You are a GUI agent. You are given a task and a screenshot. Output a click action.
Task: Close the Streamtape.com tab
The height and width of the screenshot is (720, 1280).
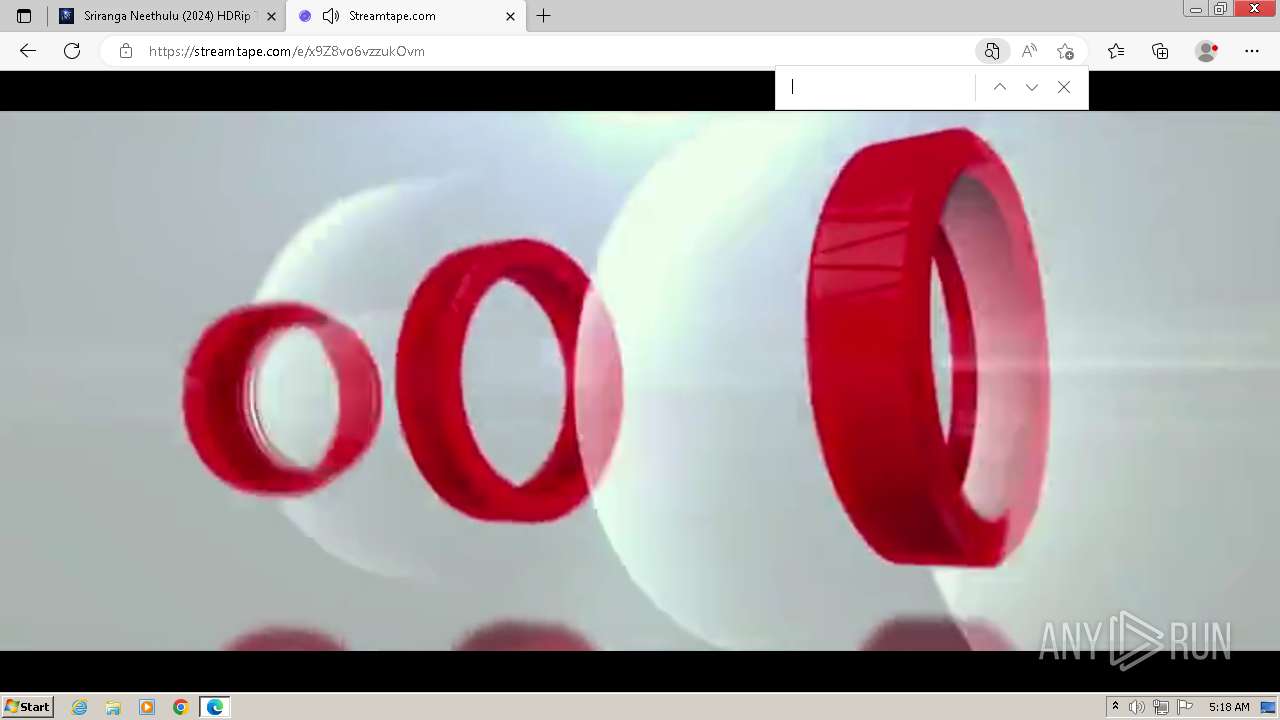(510, 16)
